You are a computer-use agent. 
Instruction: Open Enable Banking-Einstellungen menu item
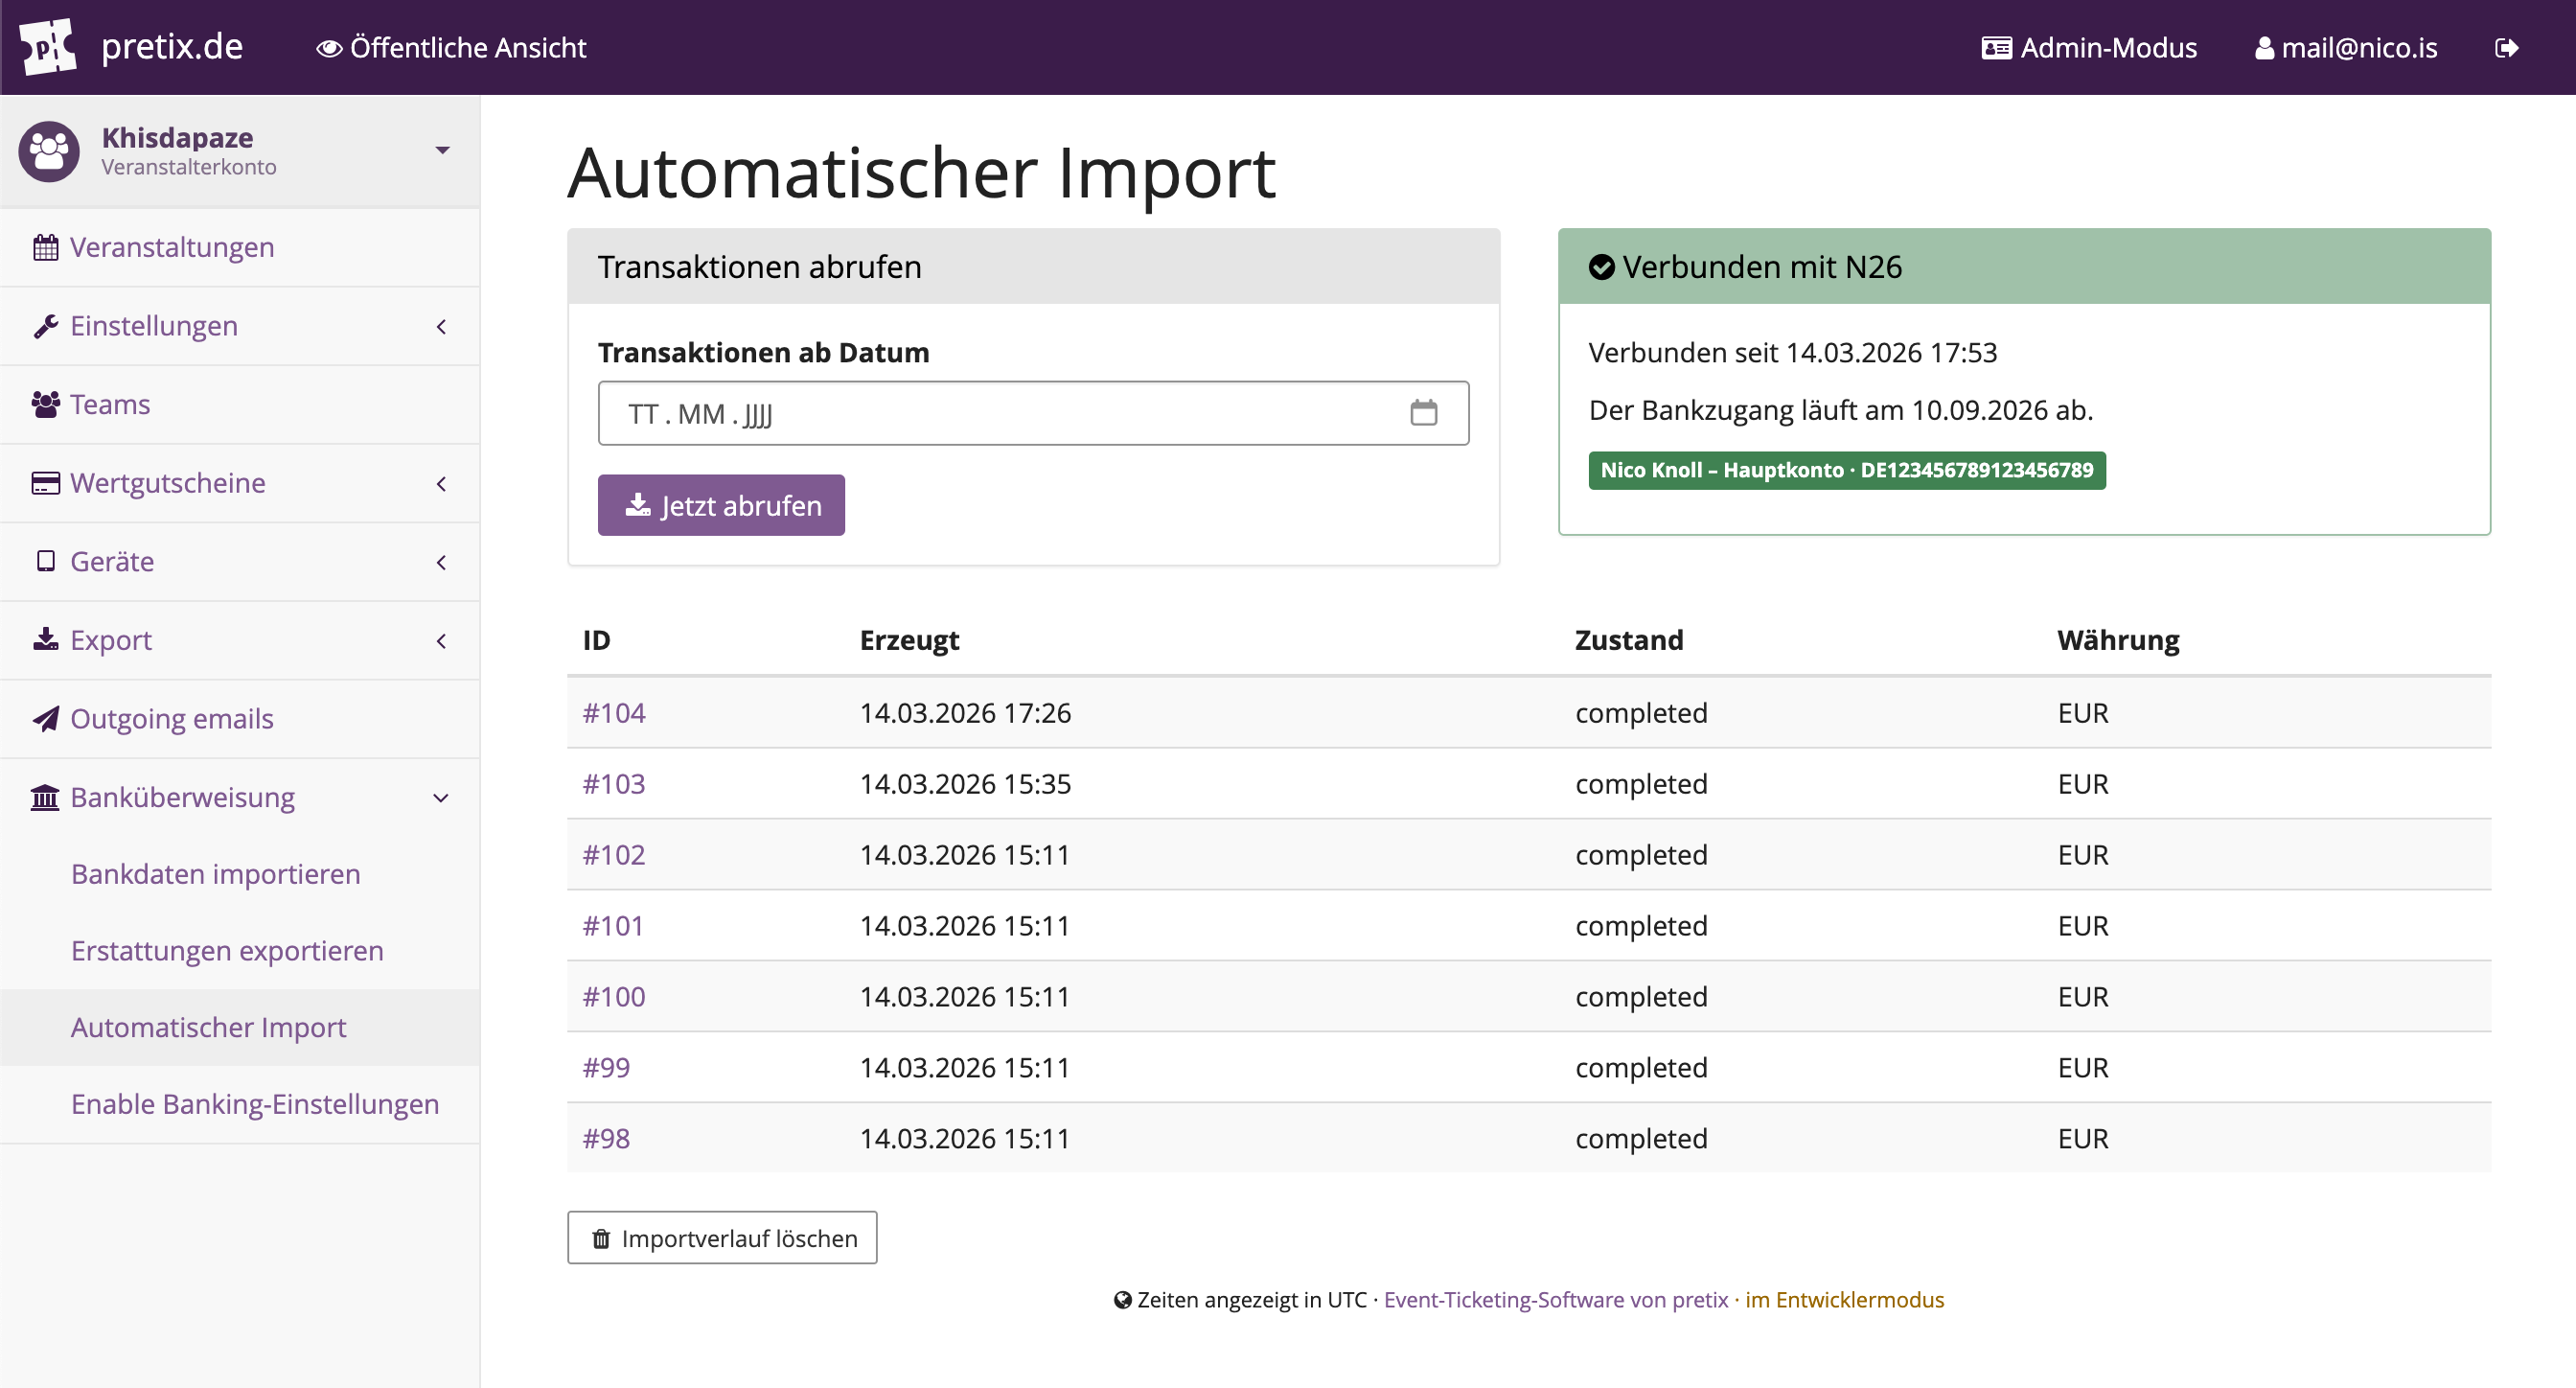click(x=254, y=1104)
